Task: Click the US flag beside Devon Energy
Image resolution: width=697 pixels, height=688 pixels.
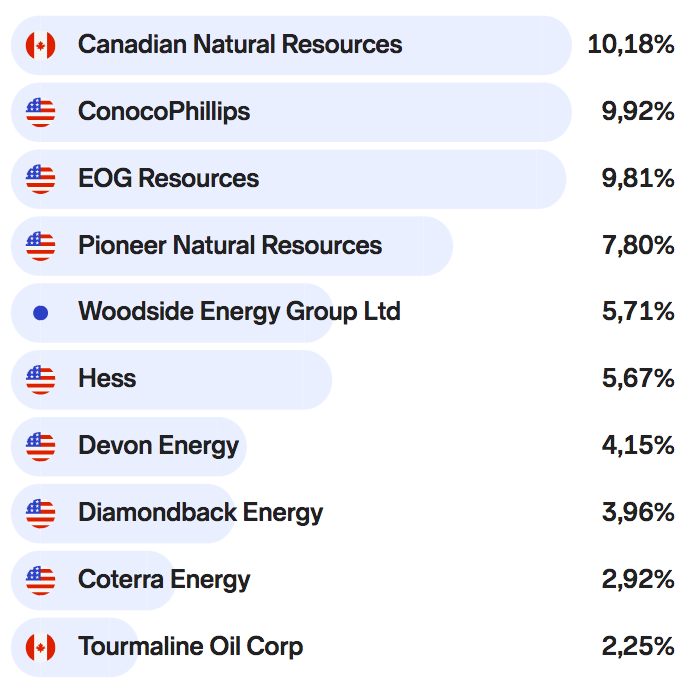Action: pos(40,446)
